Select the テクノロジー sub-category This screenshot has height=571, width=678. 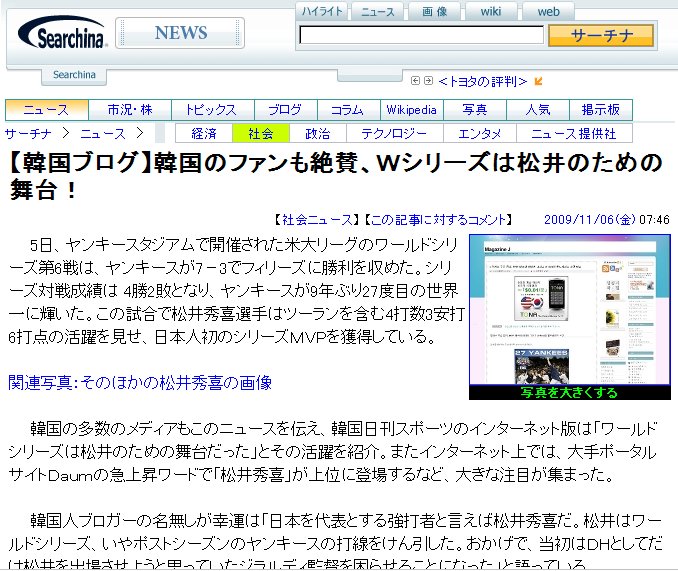[x=394, y=134]
